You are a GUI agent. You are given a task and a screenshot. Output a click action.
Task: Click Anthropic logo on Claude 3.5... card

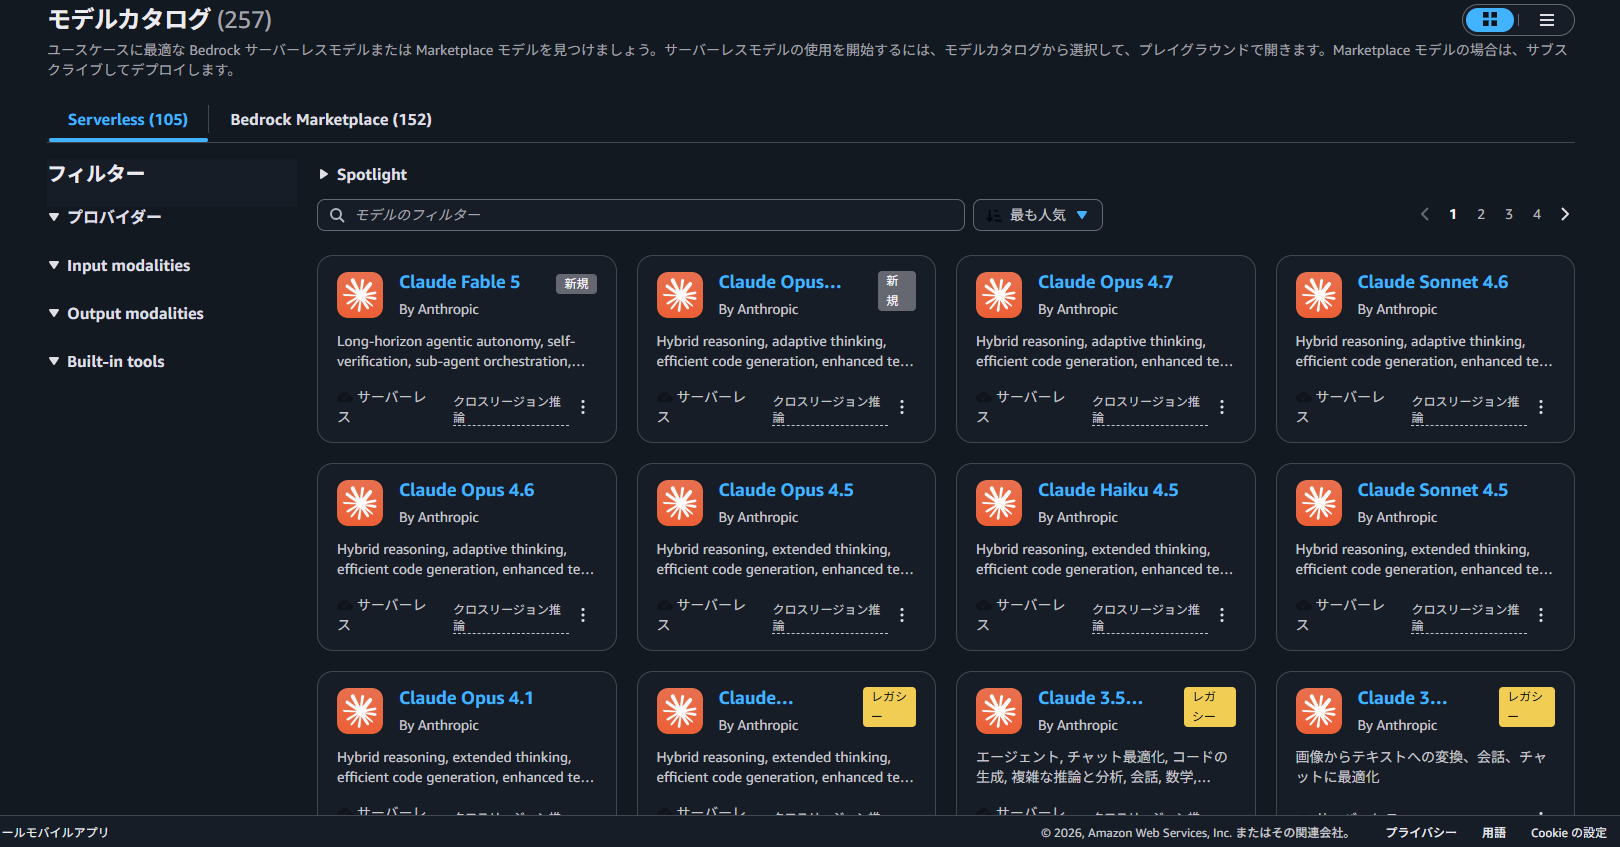[x=999, y=711]
